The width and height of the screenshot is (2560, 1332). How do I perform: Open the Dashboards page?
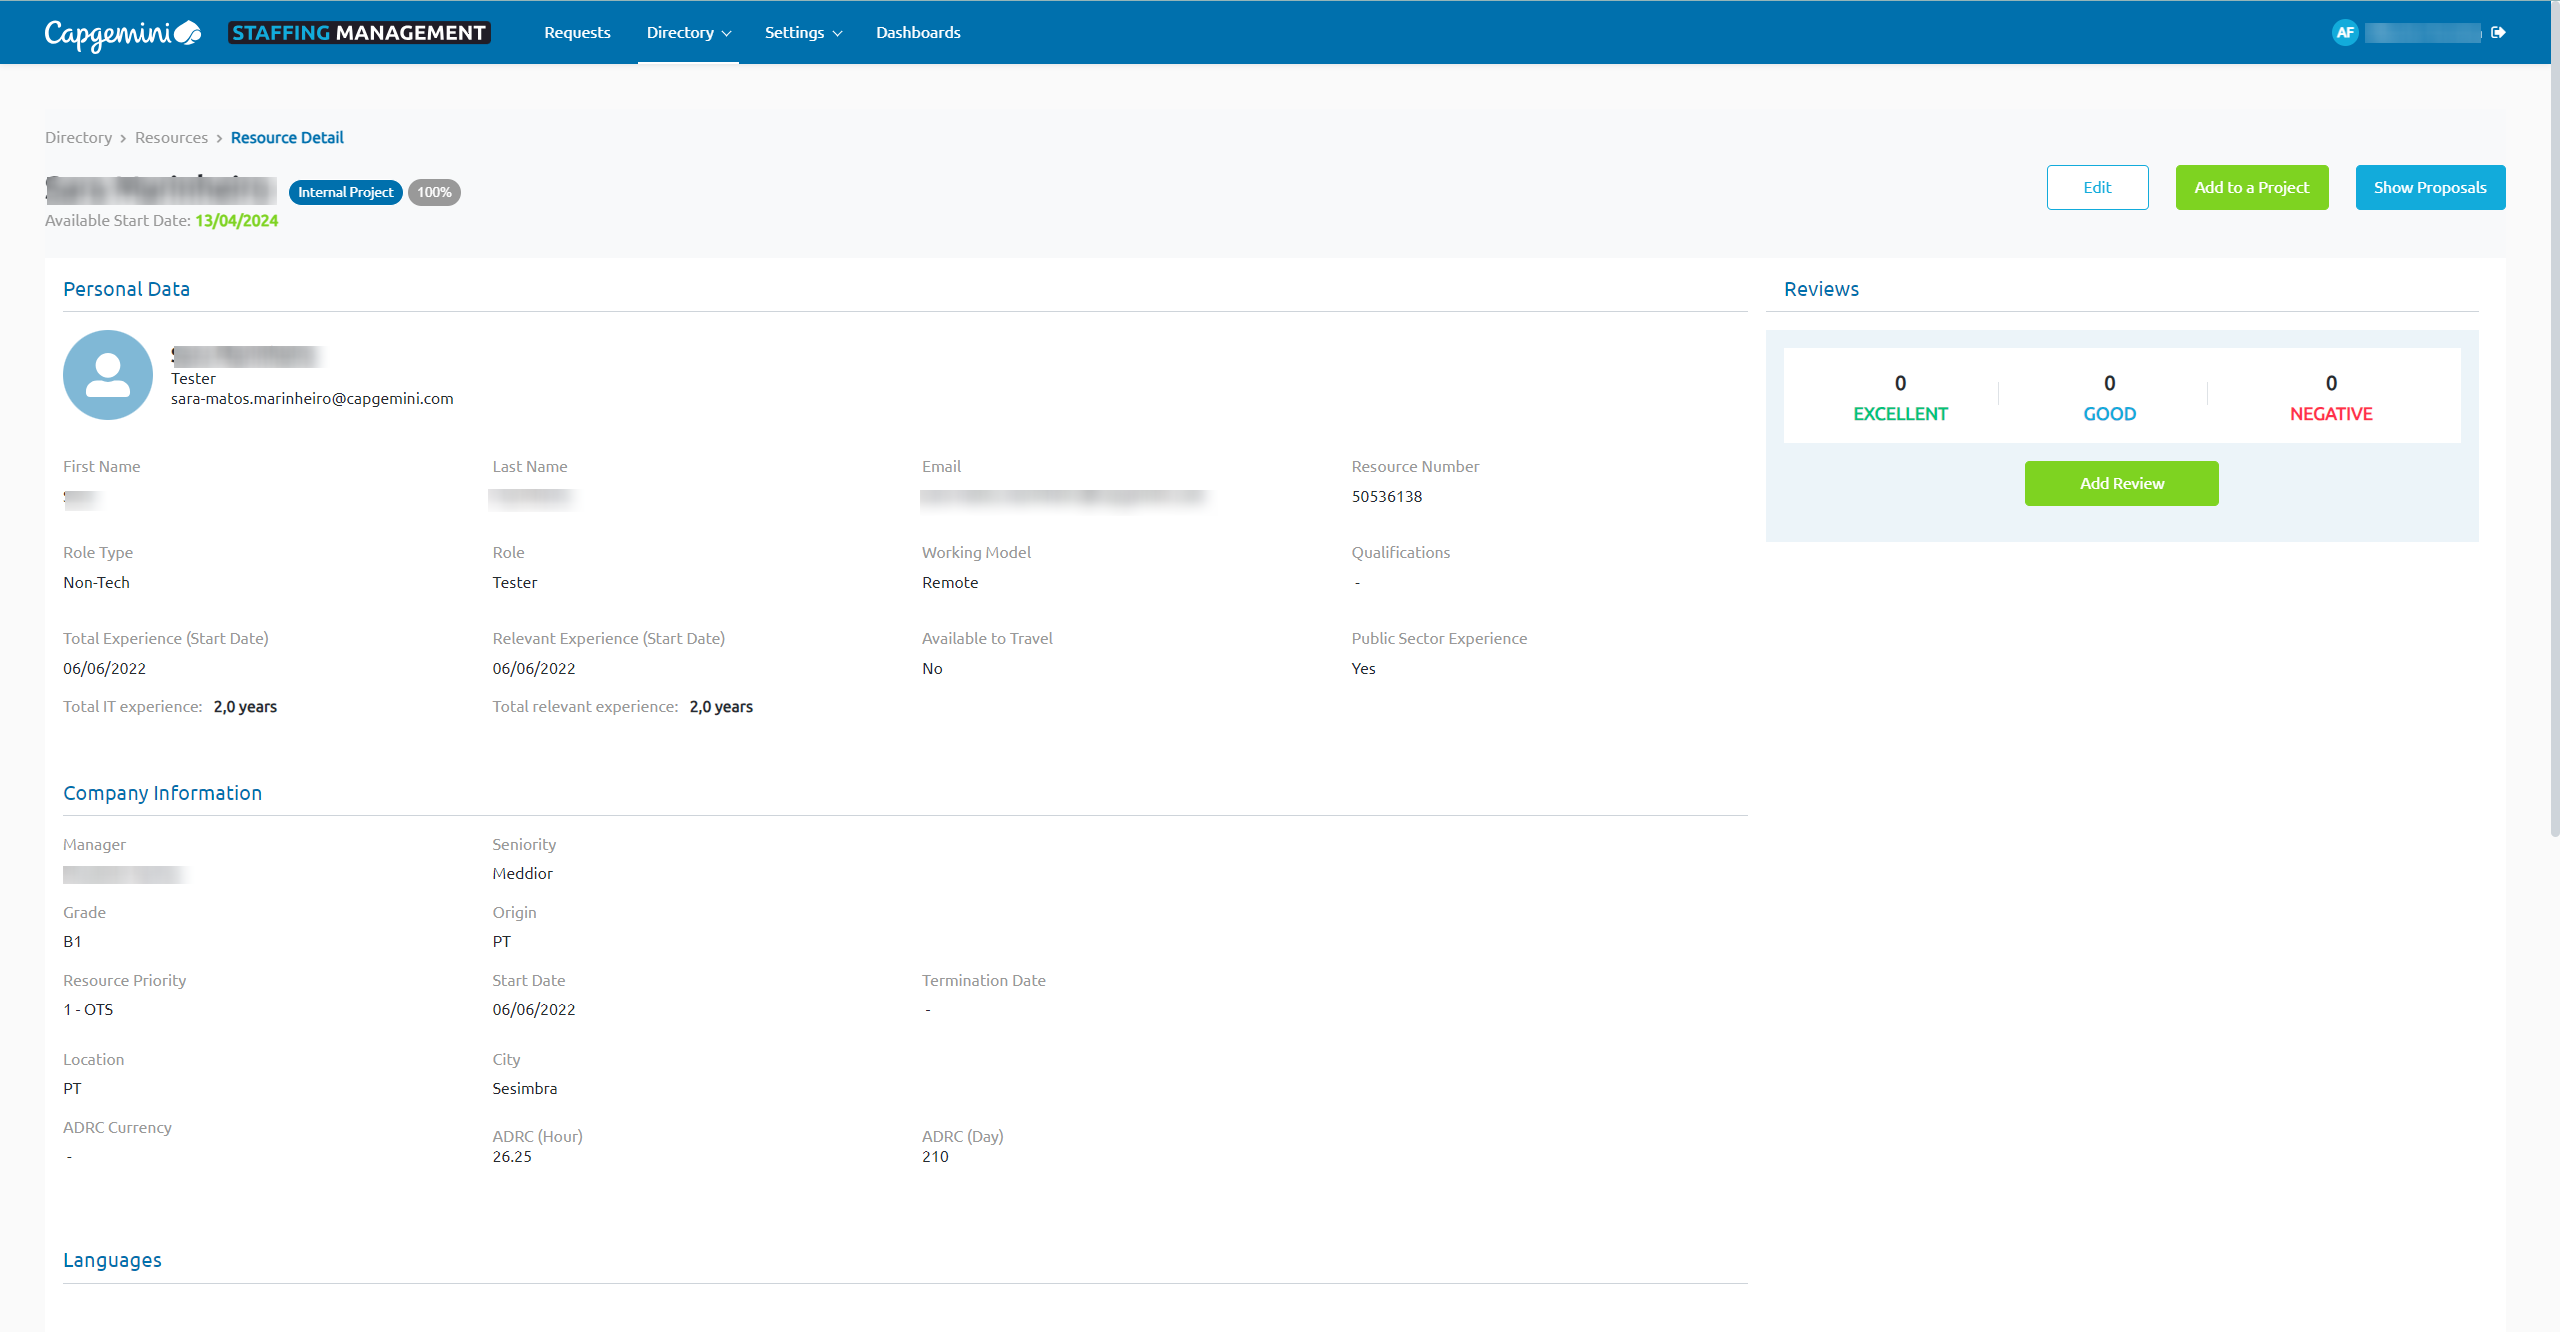pyautogui.click(x=918, y=33)
